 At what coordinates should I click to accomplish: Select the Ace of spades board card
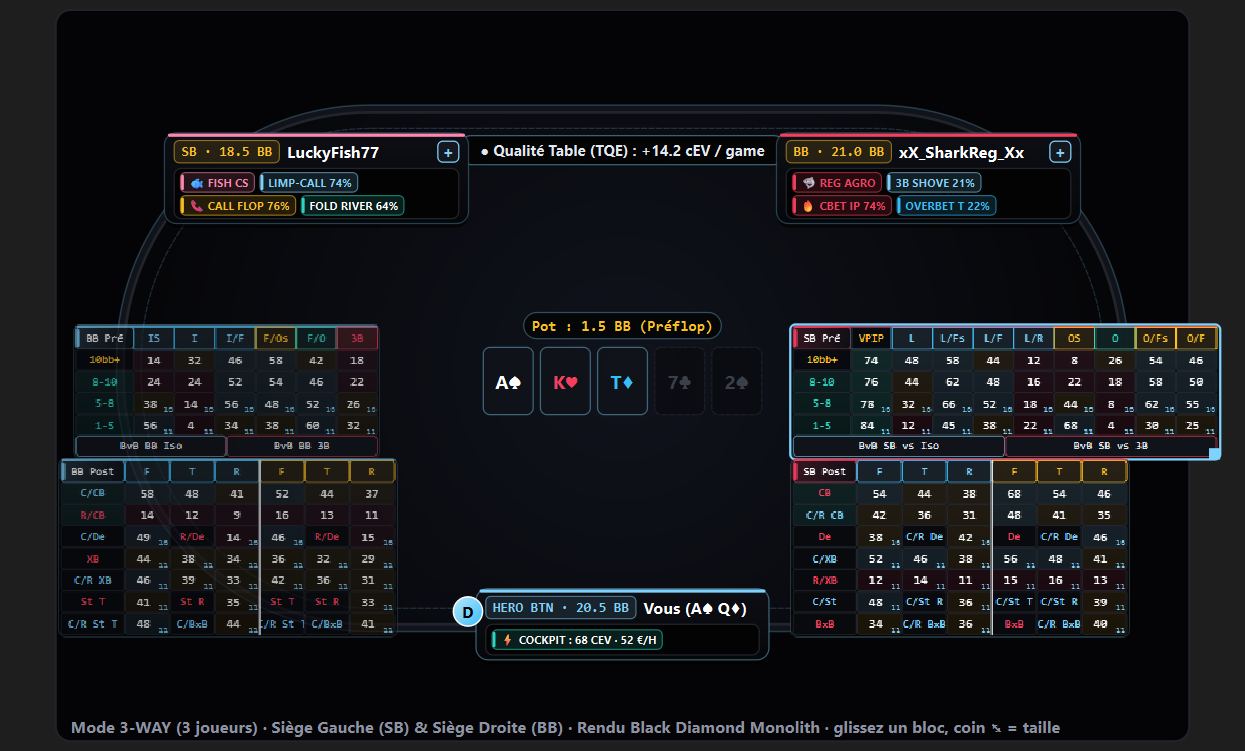(508, 381)
